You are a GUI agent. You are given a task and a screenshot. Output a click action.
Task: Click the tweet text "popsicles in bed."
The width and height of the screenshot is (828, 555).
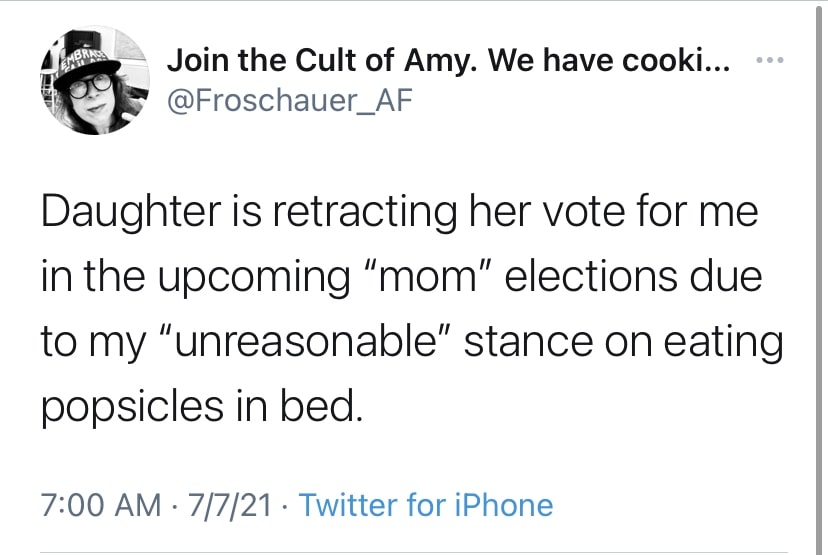click(200, 405)
